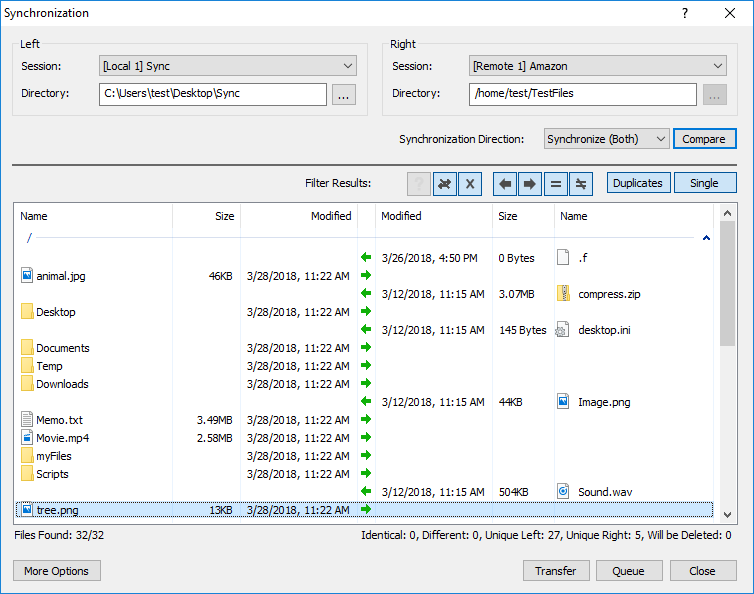Click the Downloads folder icon
The height and width of the screenshot is (594, 754).
tap(27, 383)
